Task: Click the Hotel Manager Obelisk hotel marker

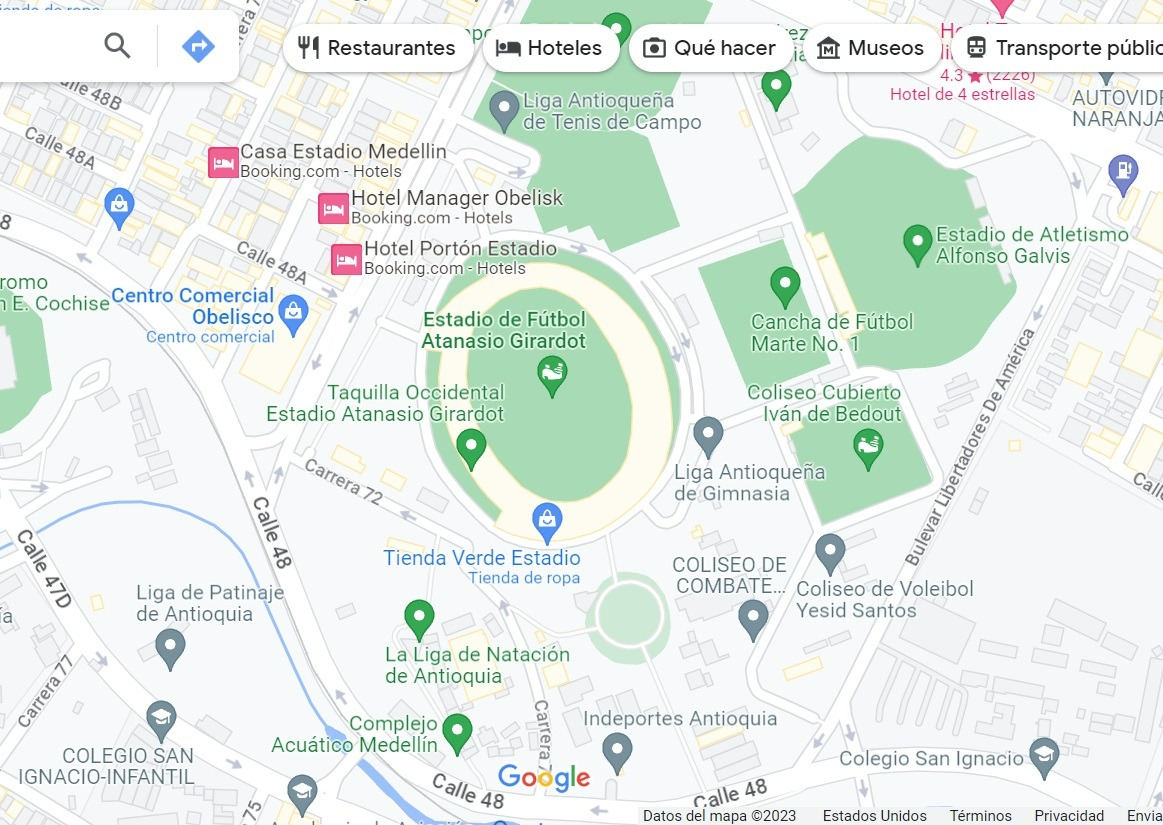Action: [x=333, y=209]
